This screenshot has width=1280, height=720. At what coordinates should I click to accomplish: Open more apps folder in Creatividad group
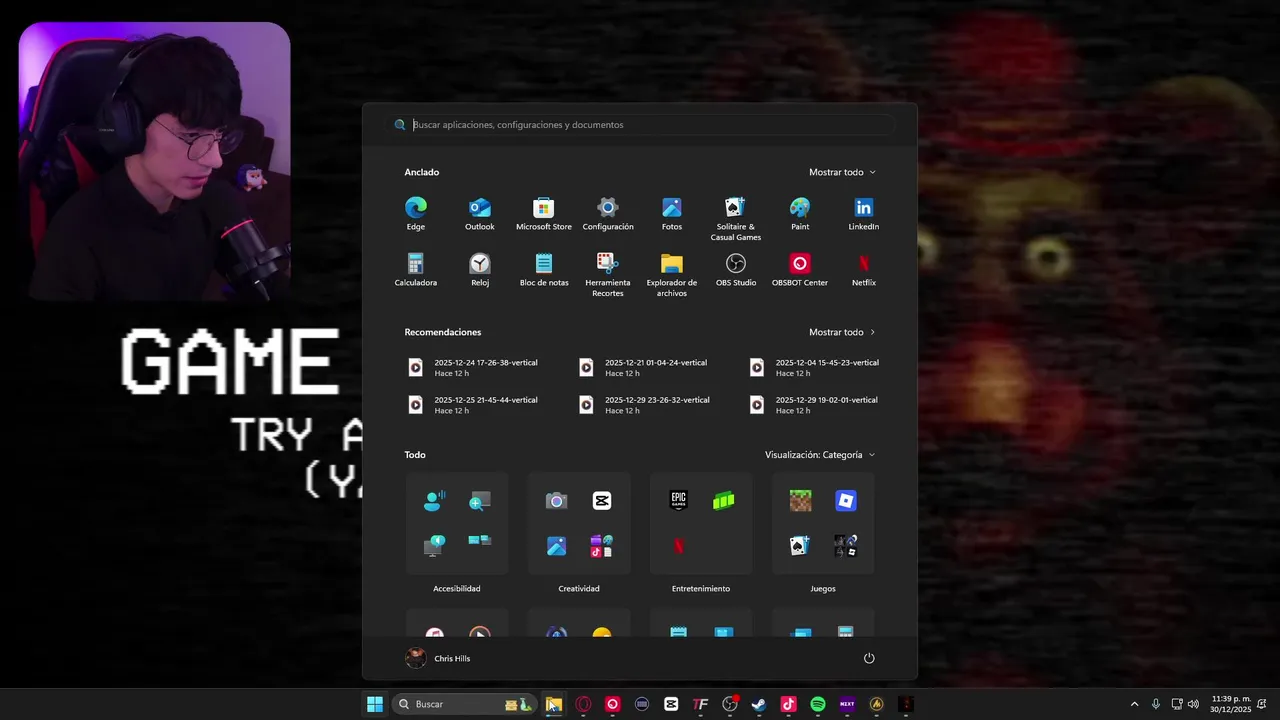[x=602, y=546]
